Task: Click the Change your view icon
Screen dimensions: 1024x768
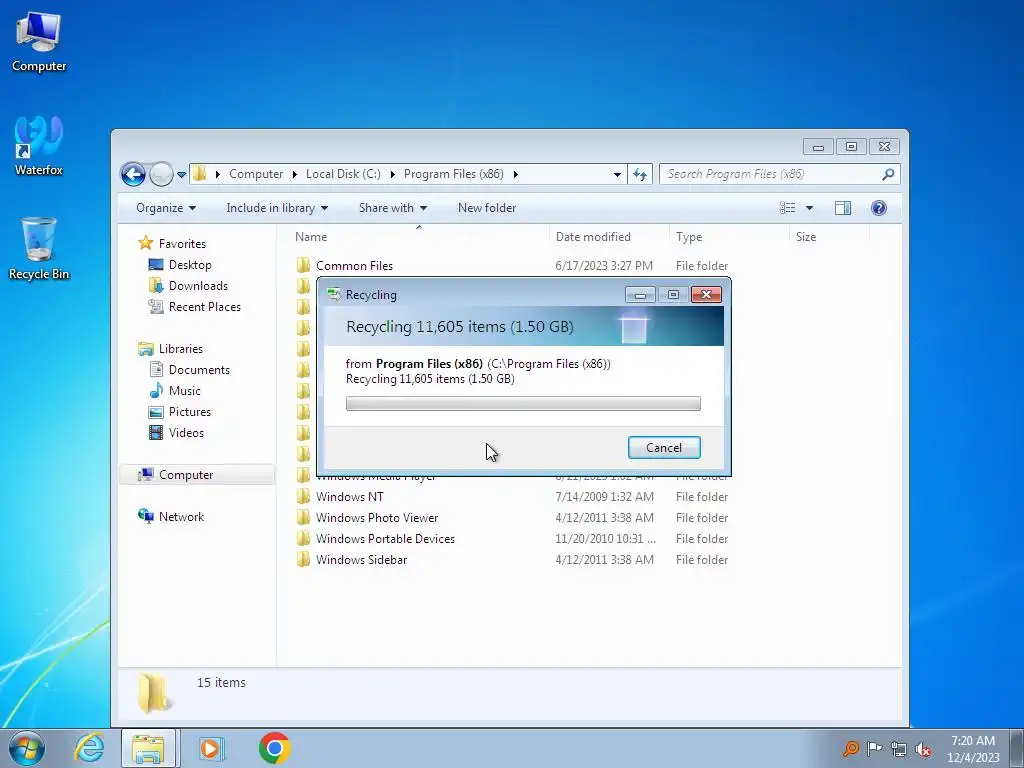Action: [x=788, y=208]
